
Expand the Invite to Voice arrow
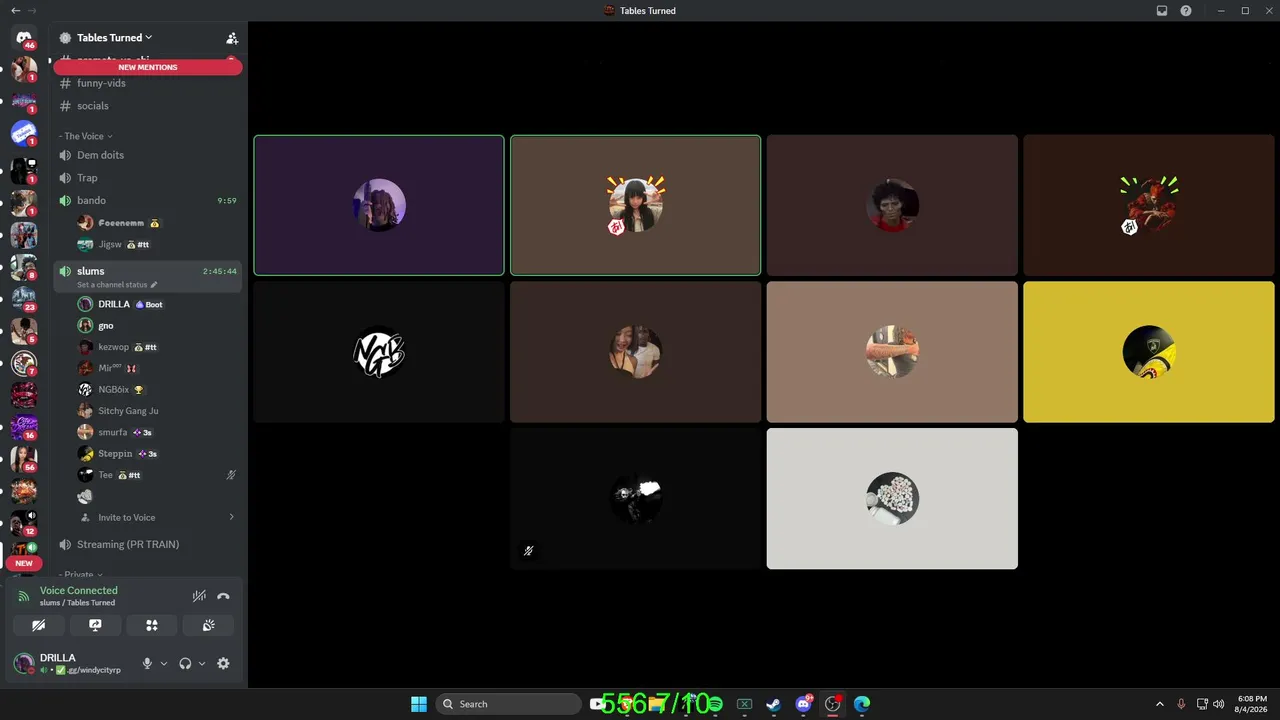[x=231, y=517]
